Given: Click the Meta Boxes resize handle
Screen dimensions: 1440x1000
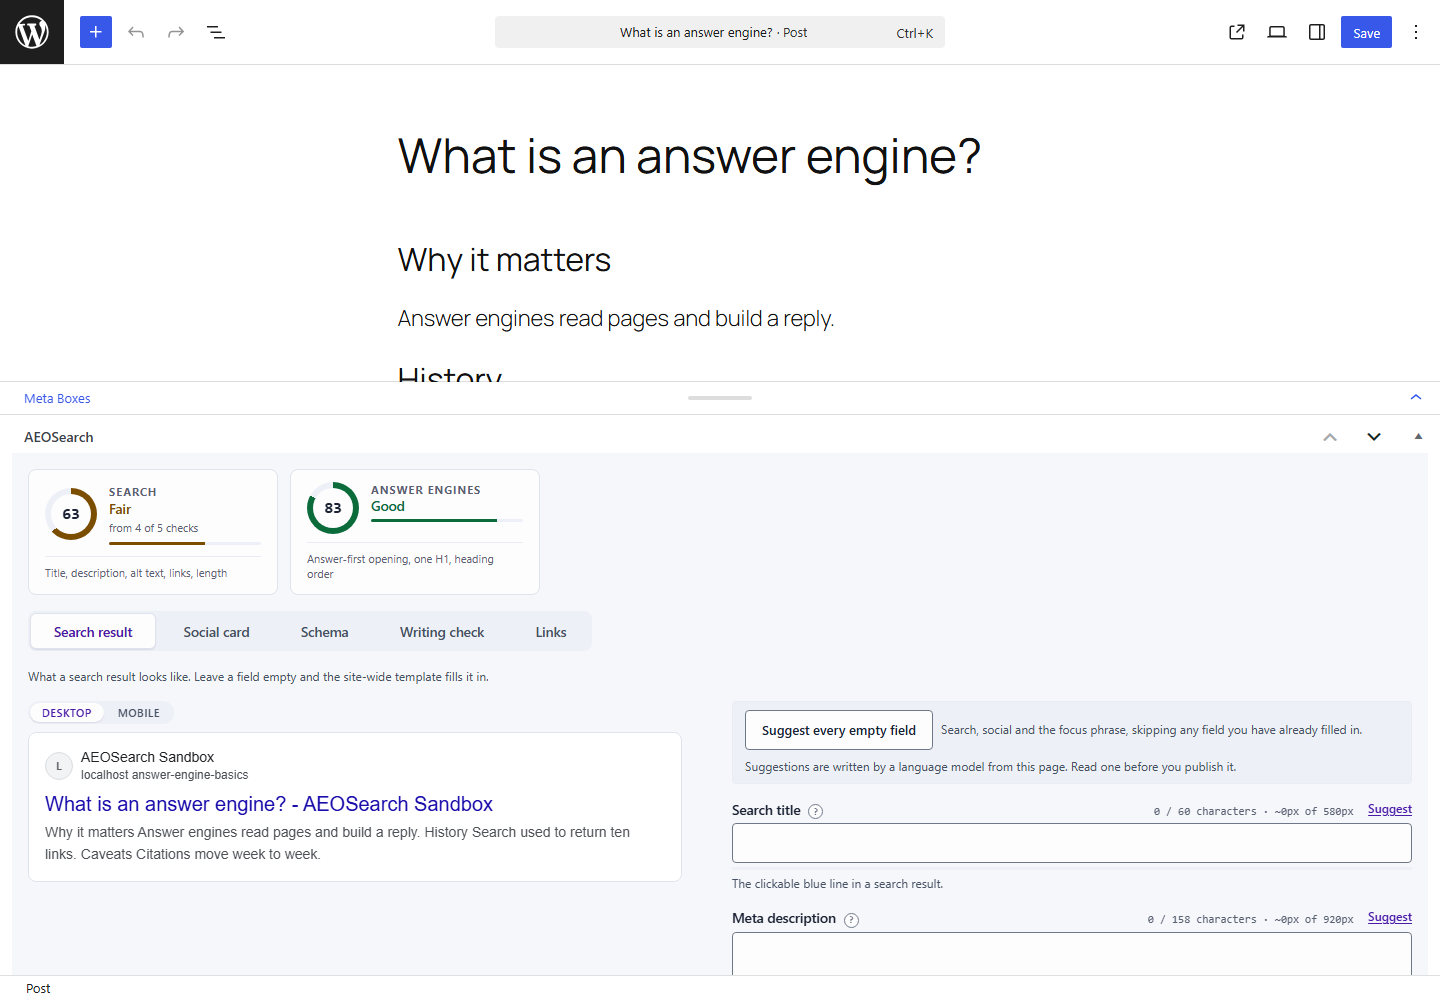Looking at the screenshot, I should 720,398.
